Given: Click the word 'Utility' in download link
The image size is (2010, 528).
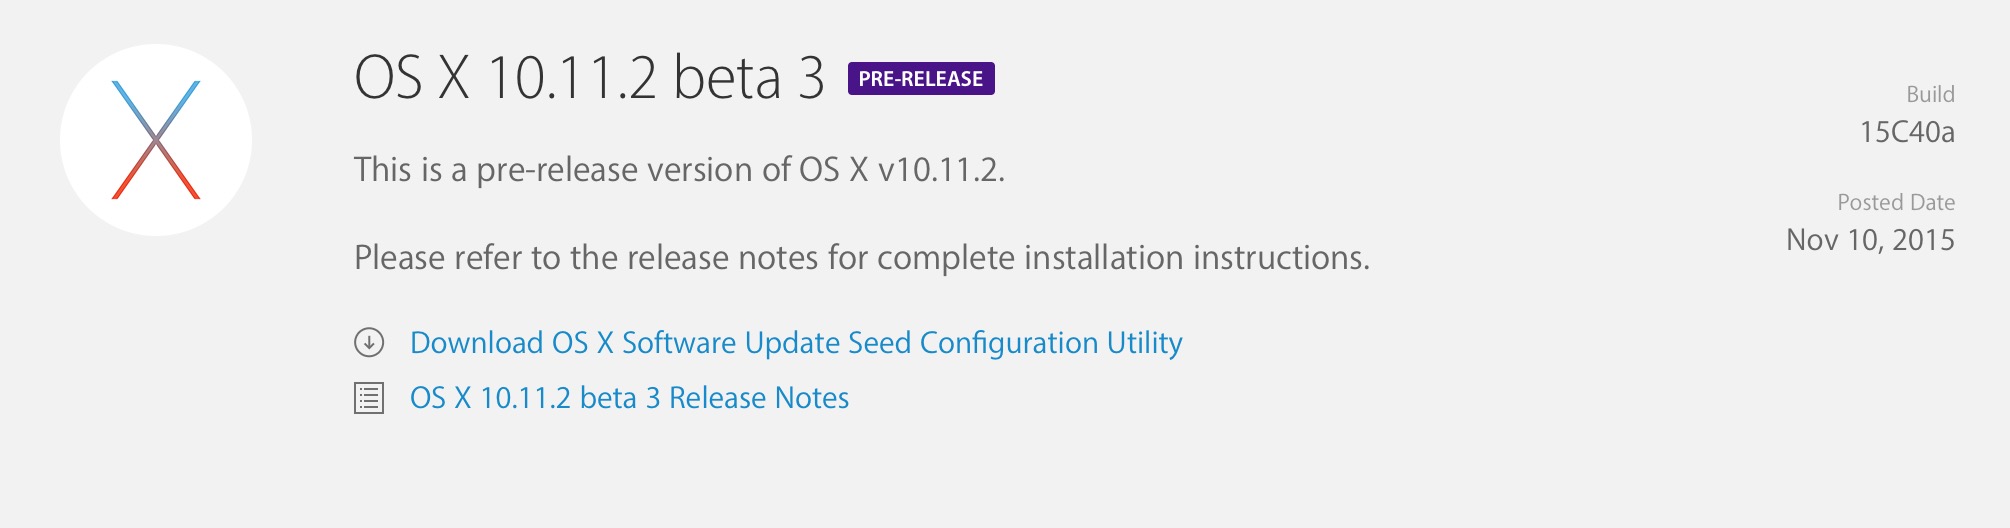Looking at the screenshot, I should point(1144,343).
